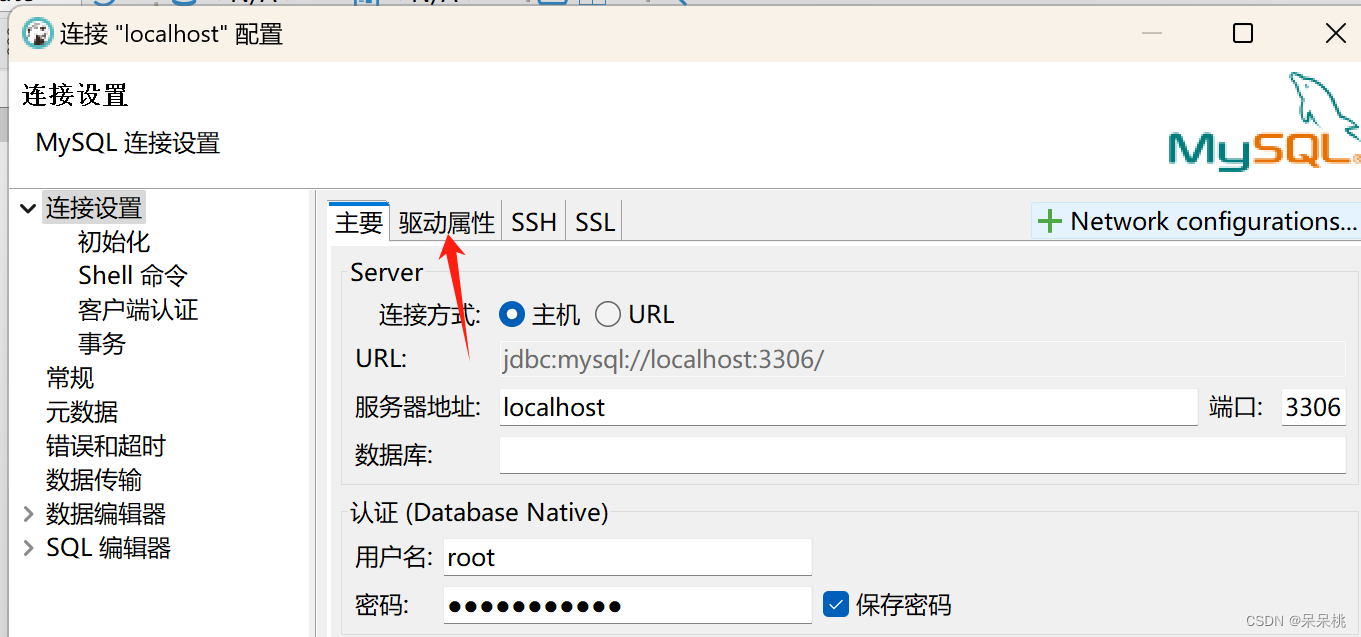Collapse the 连接设置 tree node
The width and height of the screenshot is (1361, 637).
(x=28, y=208)
